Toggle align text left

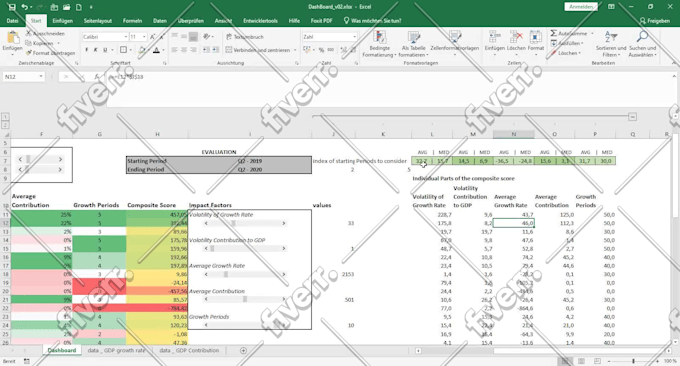174,50
